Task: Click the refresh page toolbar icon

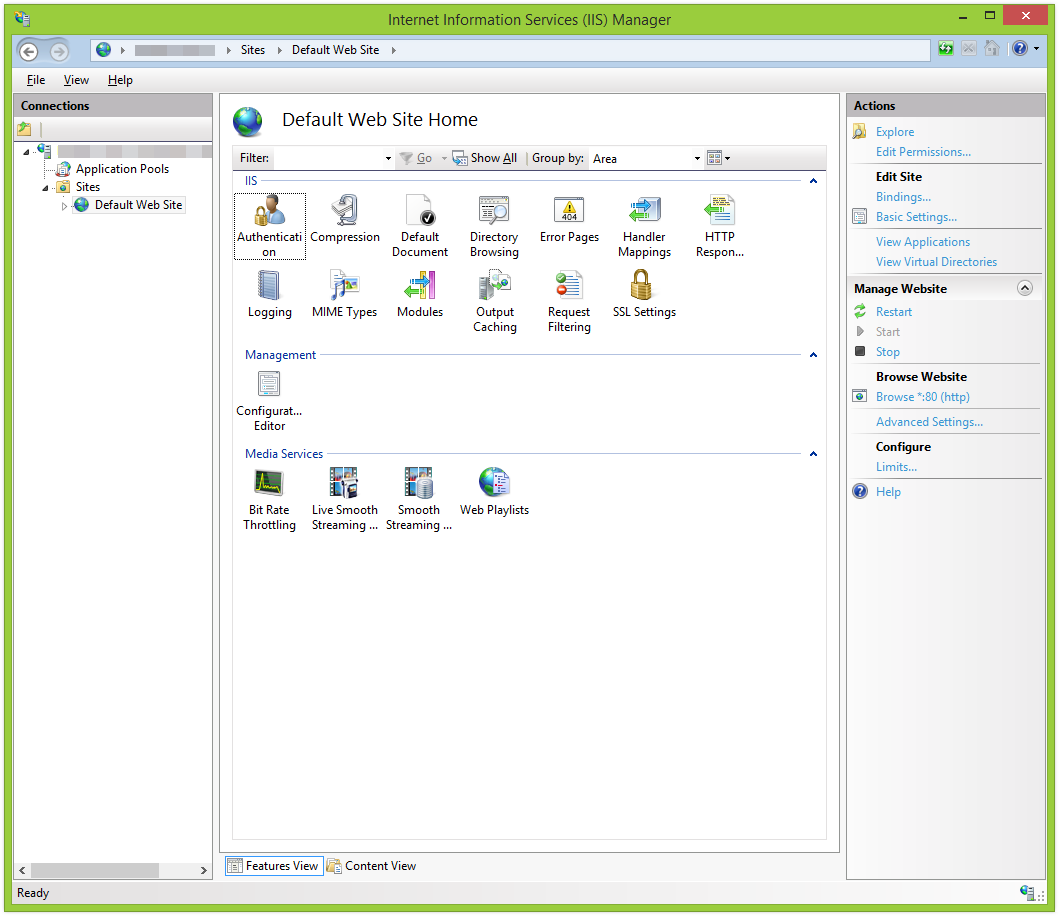Action: click(946, 49)
